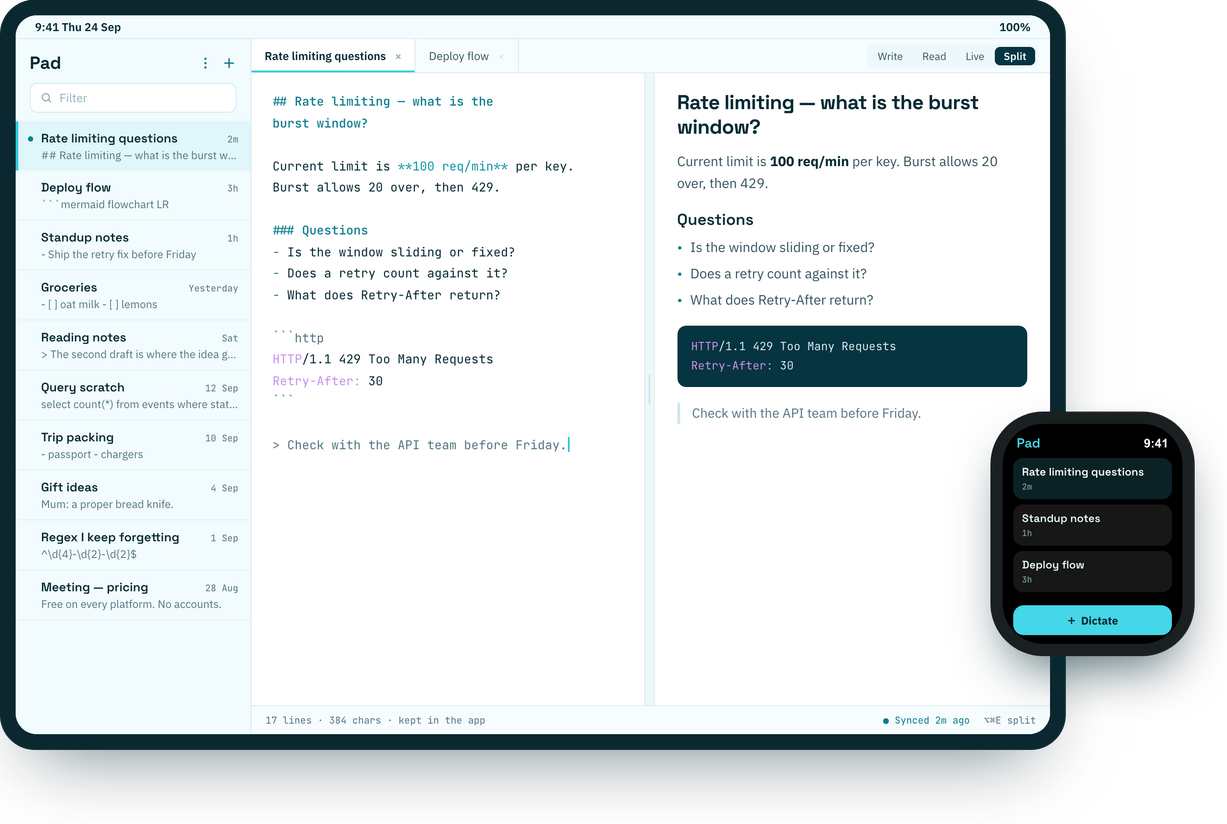
Task: Click 'Retry-After: 30' in the editor
Action: click(327, 381)
